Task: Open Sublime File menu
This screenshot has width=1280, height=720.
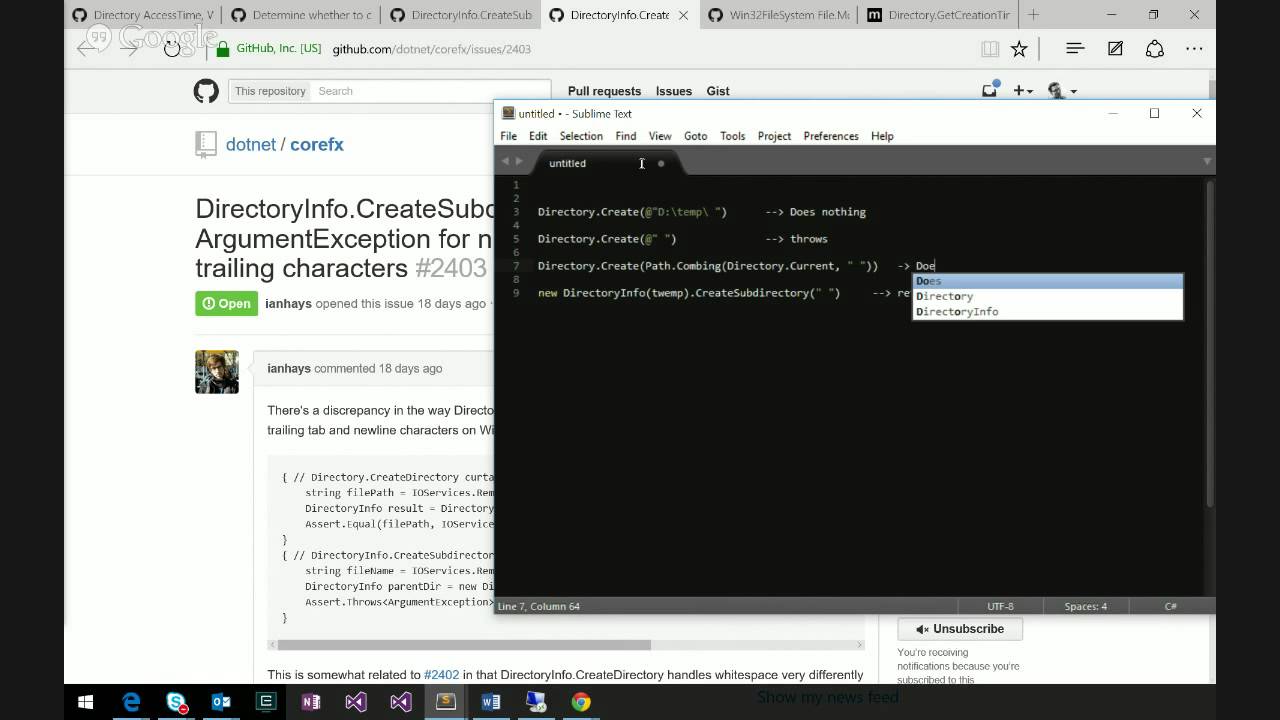Action: [x=509, y=136]
